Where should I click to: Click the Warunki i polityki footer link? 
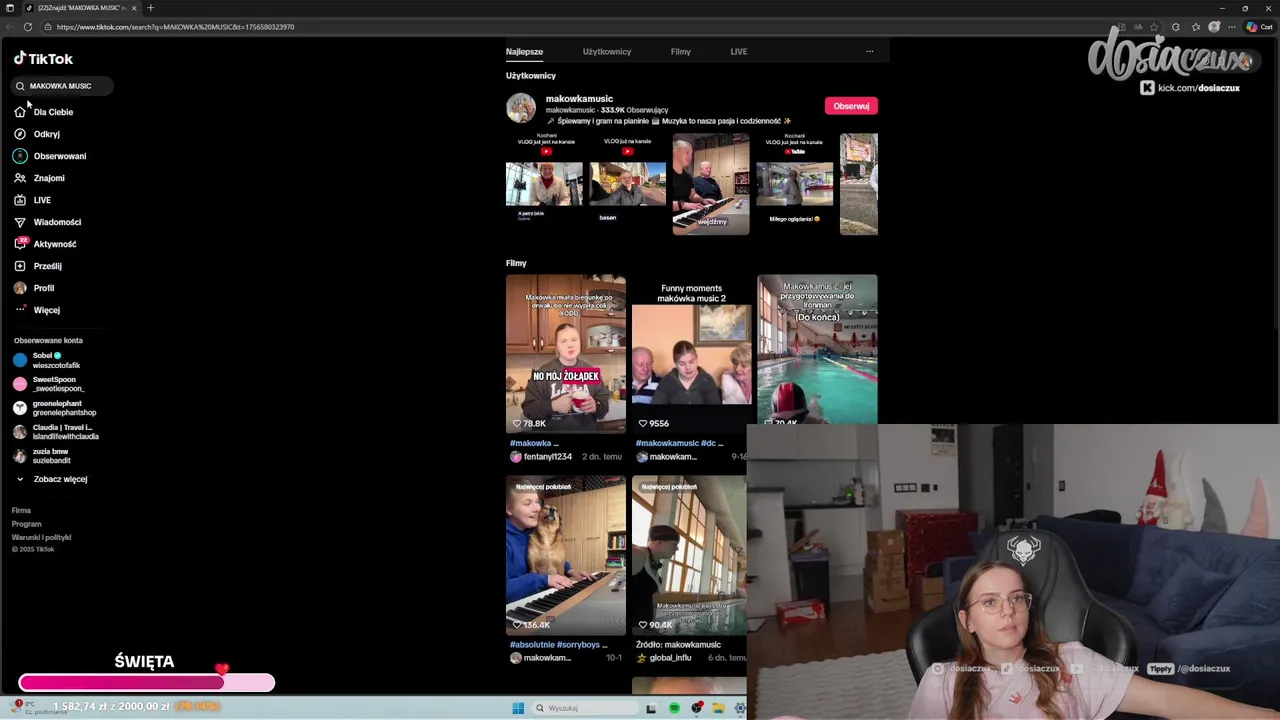point(41,537)
